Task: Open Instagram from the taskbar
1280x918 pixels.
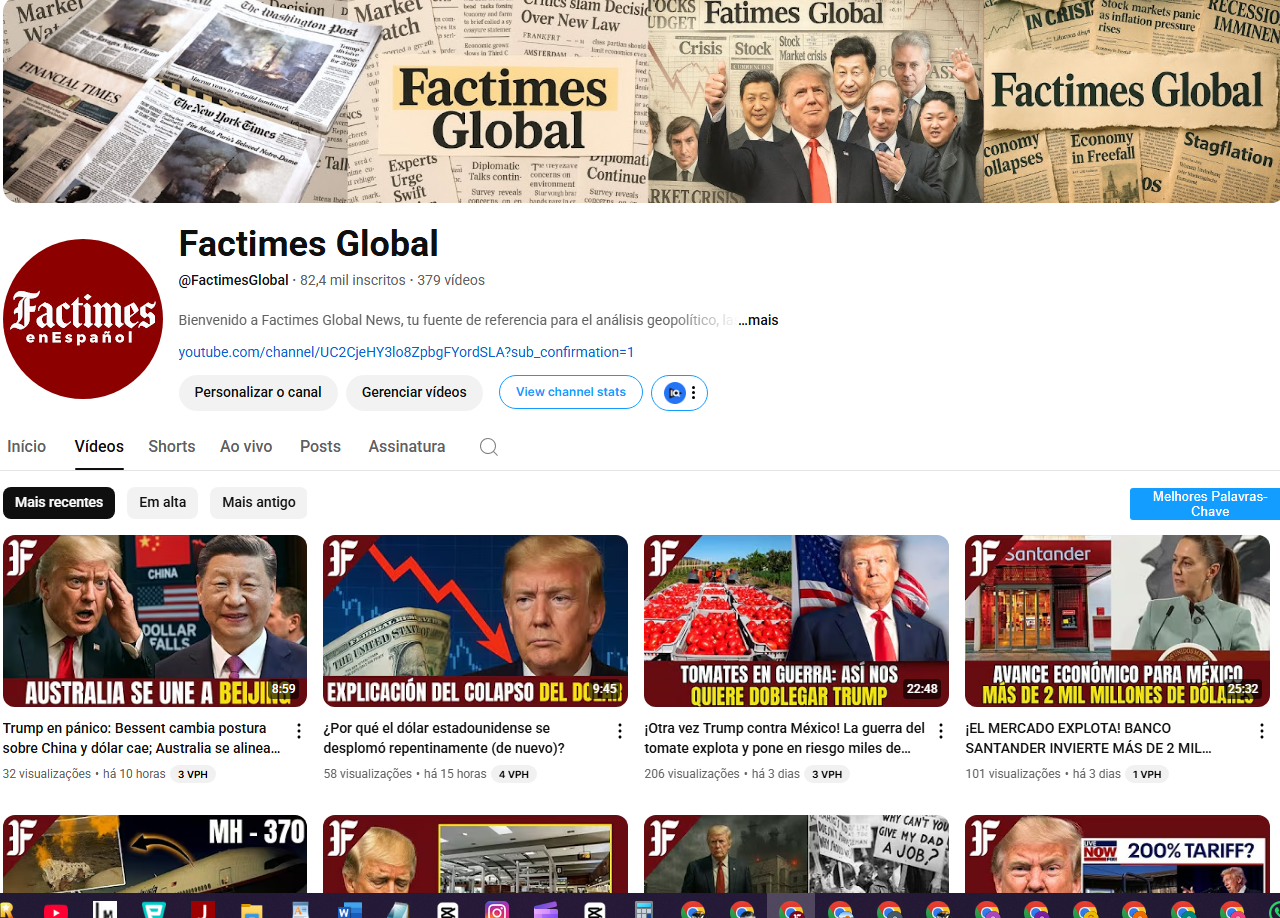Action: click(497, 910)
